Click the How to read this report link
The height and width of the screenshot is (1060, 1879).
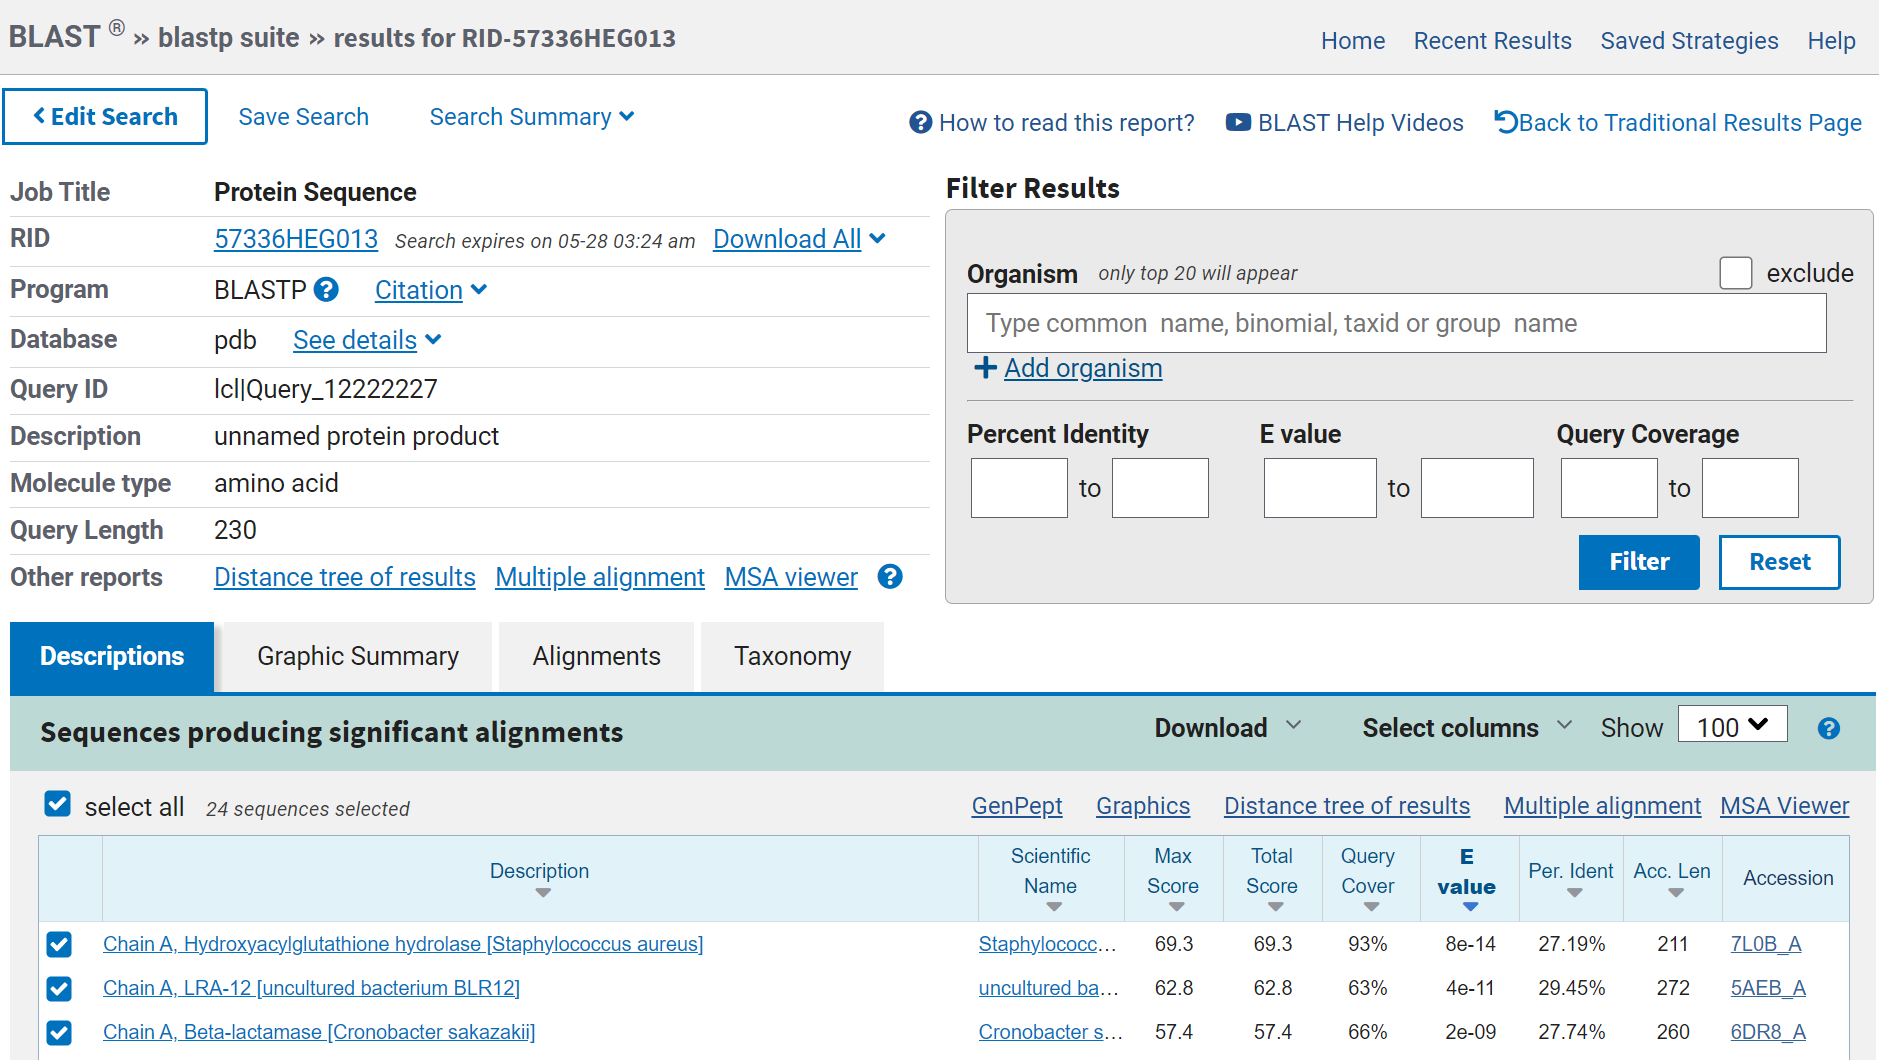pos(1052,123)
